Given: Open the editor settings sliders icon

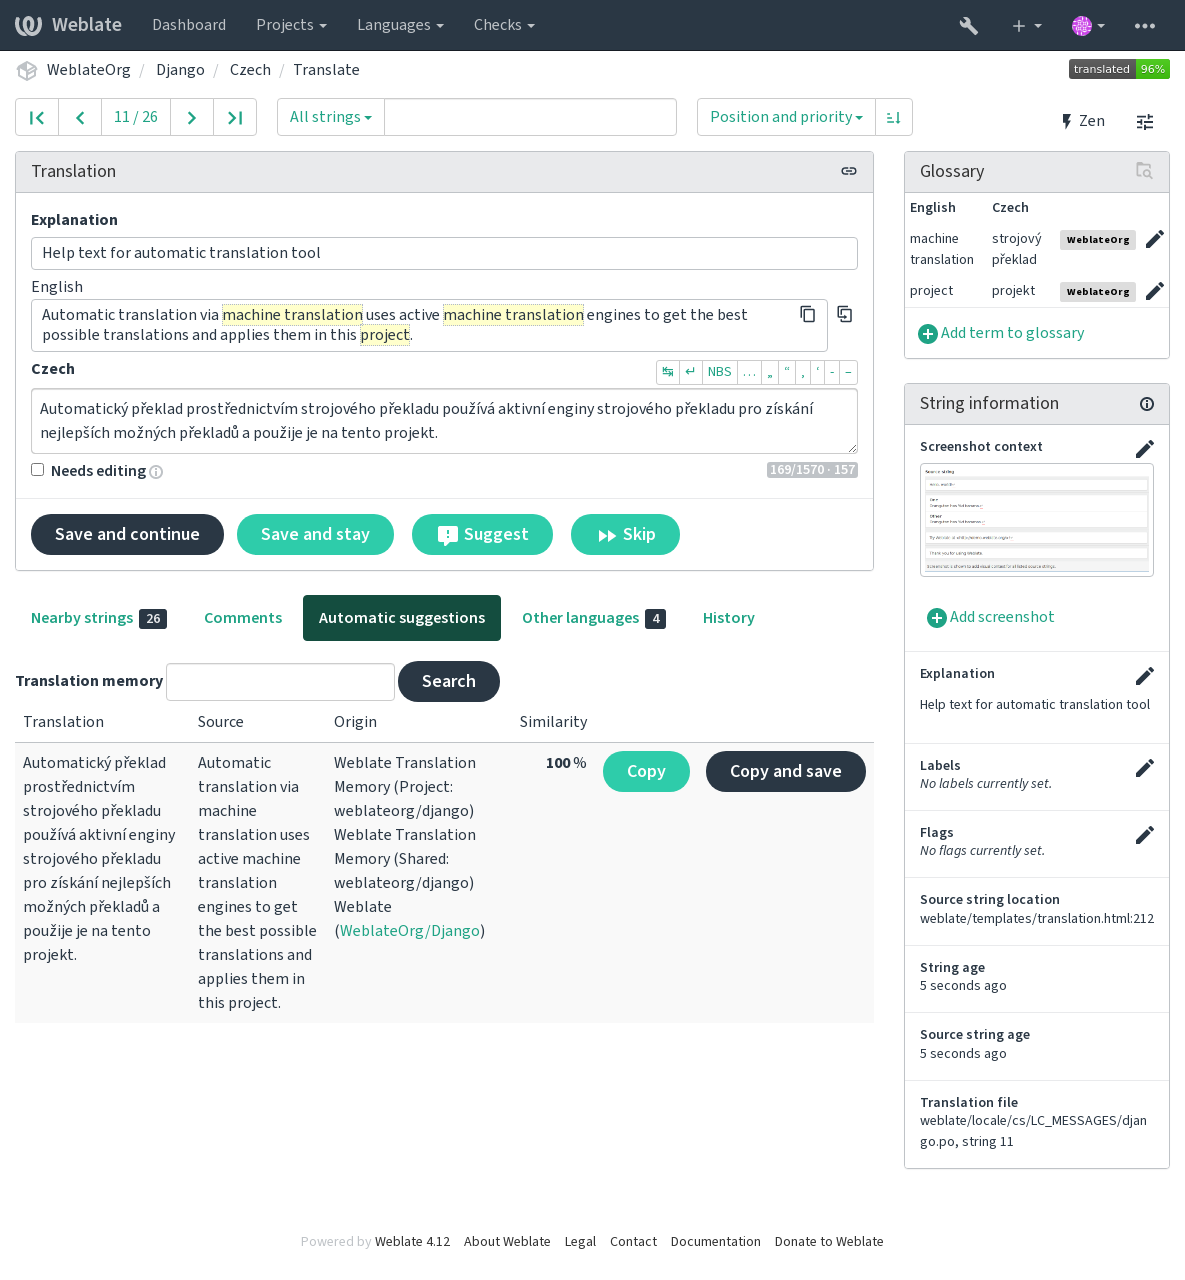Looking at the screenshot, I should 1145,121.
